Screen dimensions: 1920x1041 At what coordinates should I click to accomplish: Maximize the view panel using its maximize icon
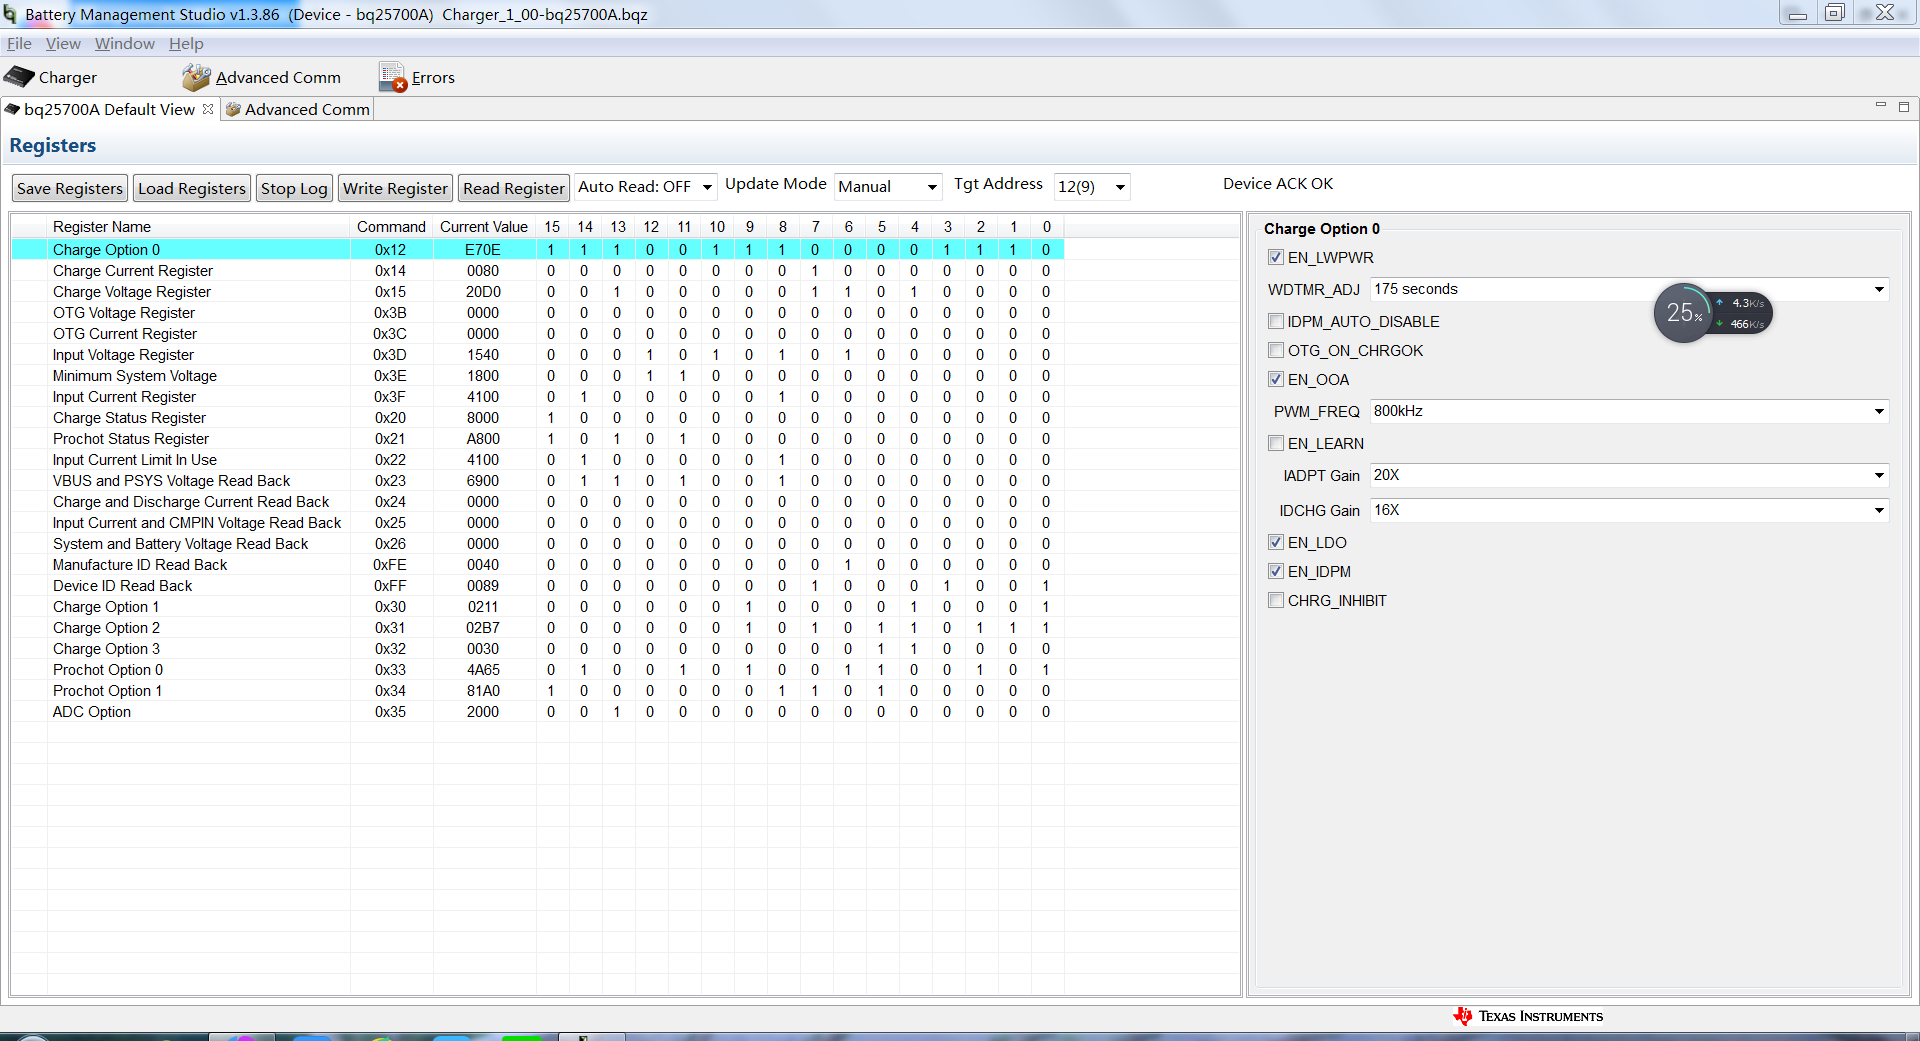(x=1904, y=106)
